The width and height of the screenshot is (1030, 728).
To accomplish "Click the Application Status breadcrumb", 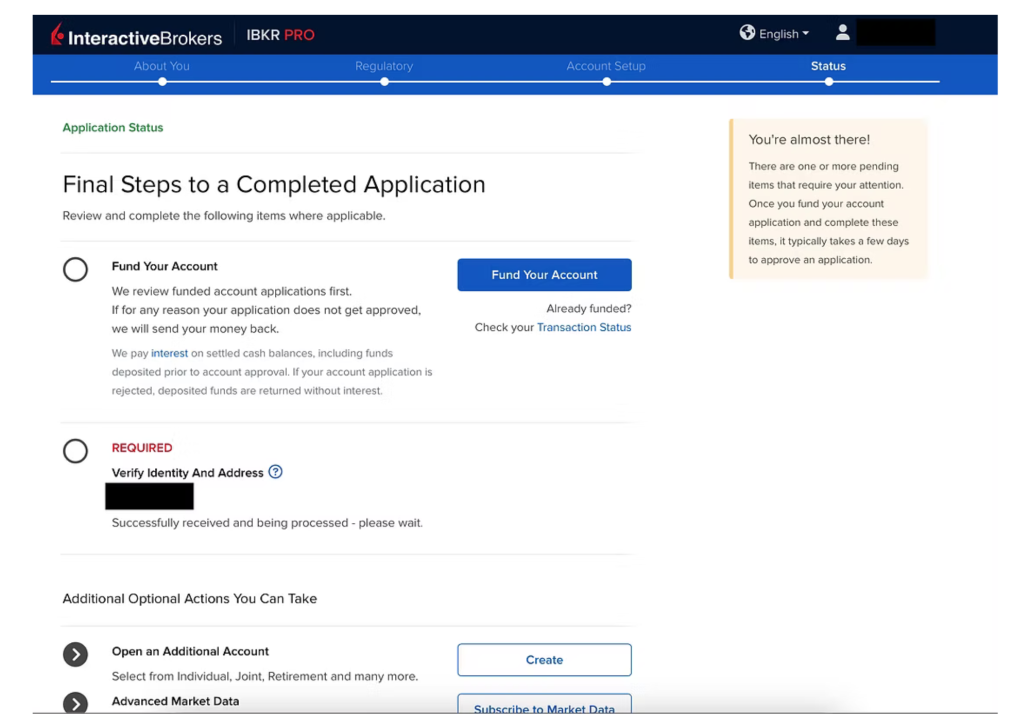I will point(113,127).
